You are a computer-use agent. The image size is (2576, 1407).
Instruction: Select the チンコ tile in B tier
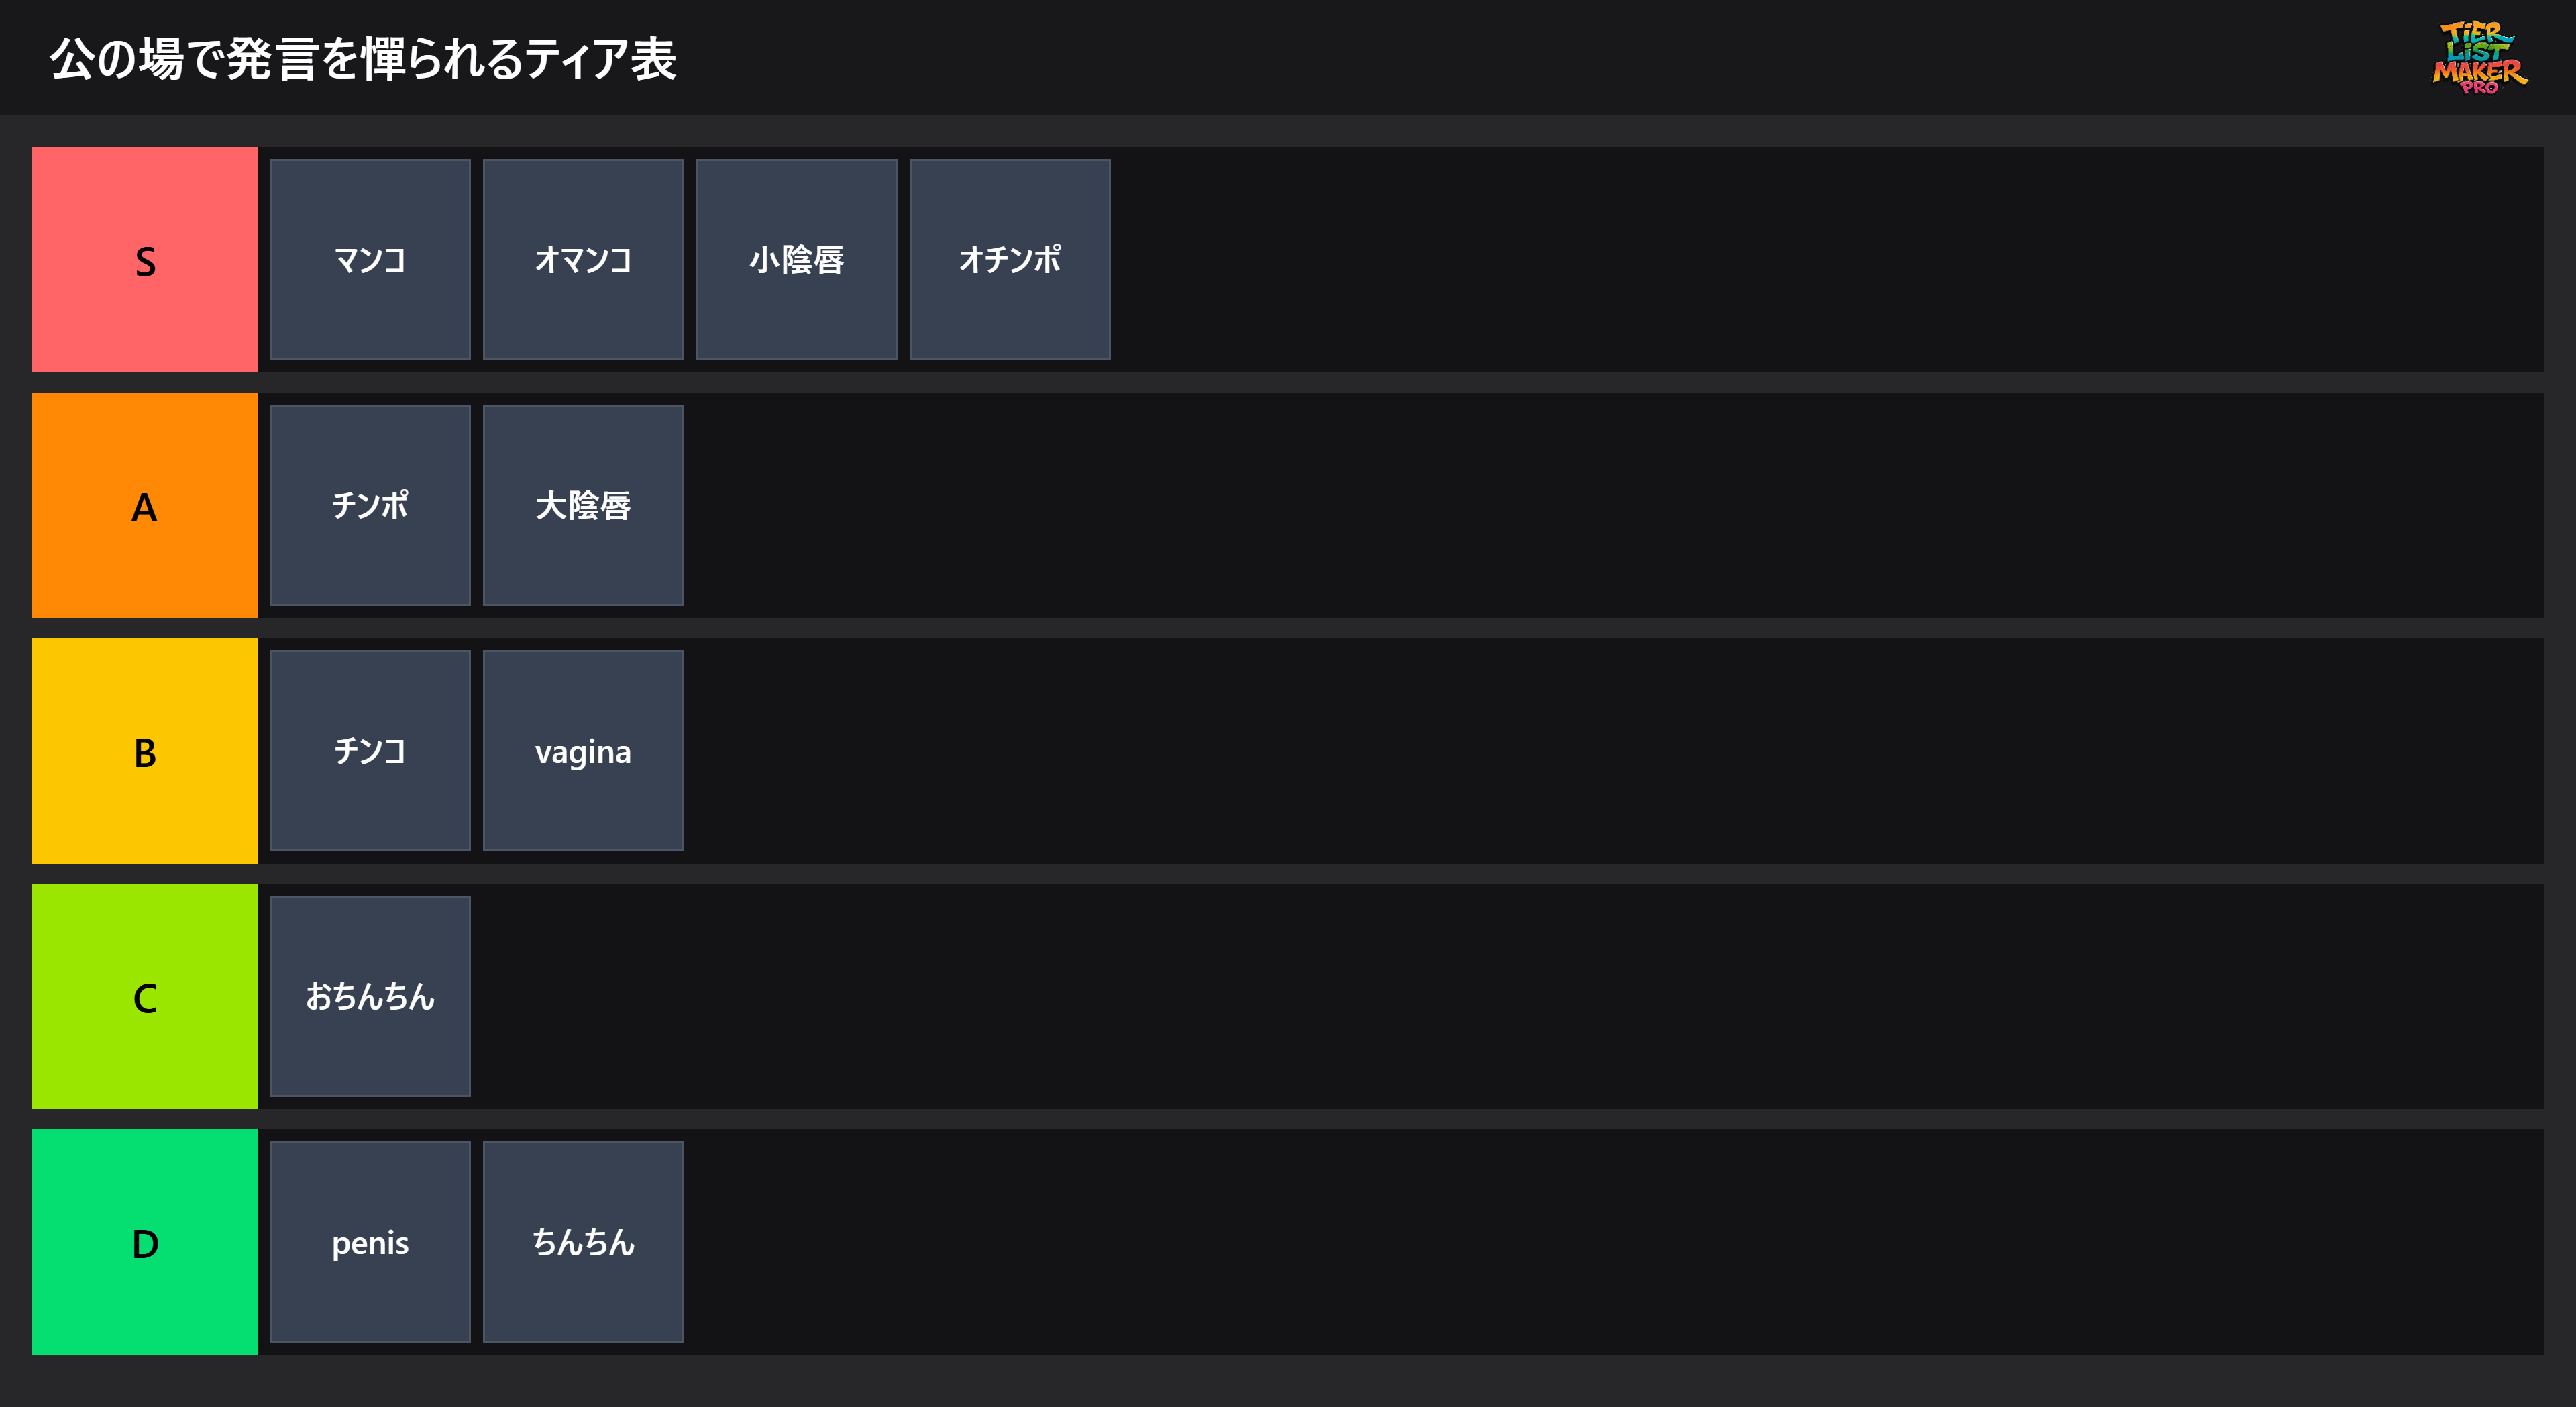[x=370, y=751]
